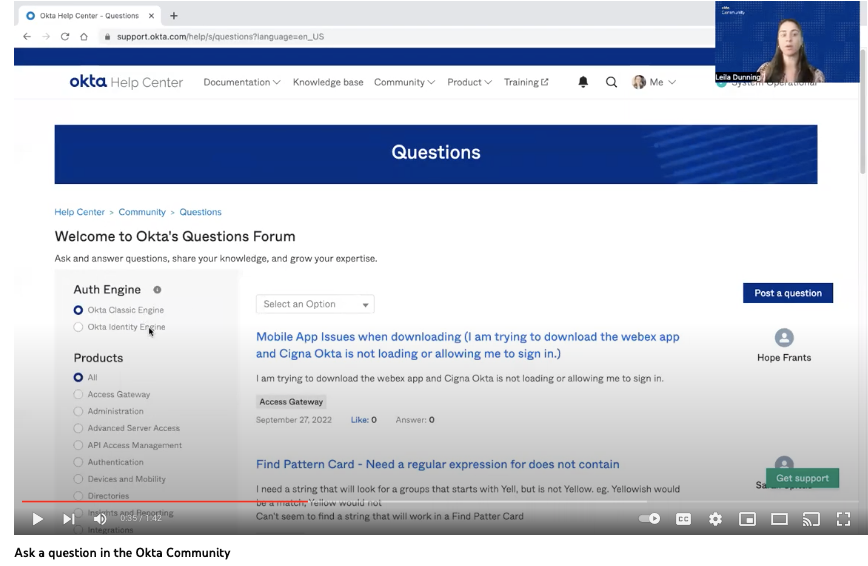
Task: Select Okta Classic Engine radio button
Action: click(78, 310)
